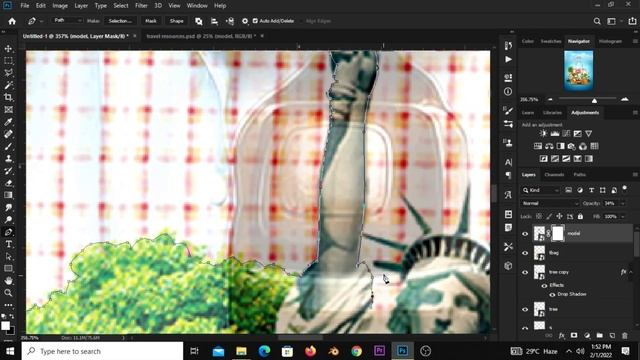Image resolution: width=640 pixels, height=360 pixels.
Task: Switch to the Histogram tab
Action: (610, 41)
